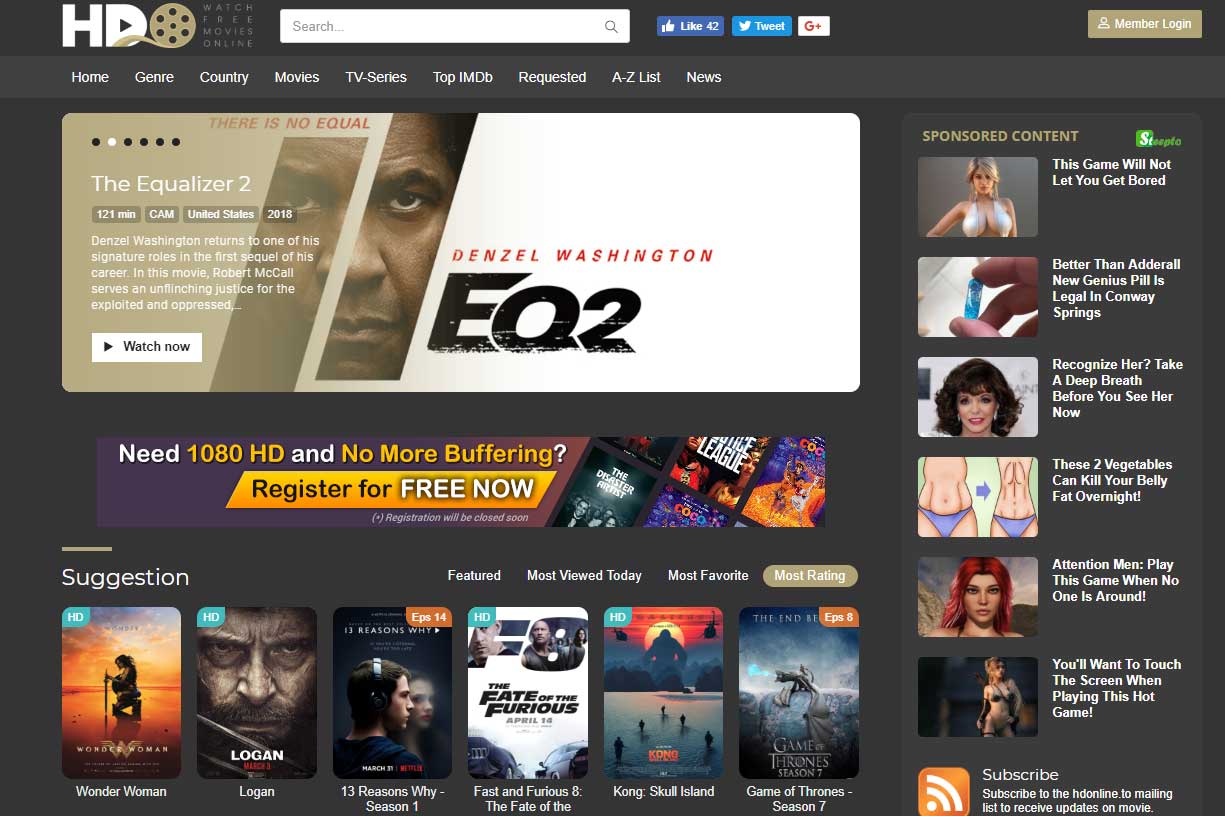Select the Most Rating tab
Screen dimensions: 1225x816
point(810,575)
